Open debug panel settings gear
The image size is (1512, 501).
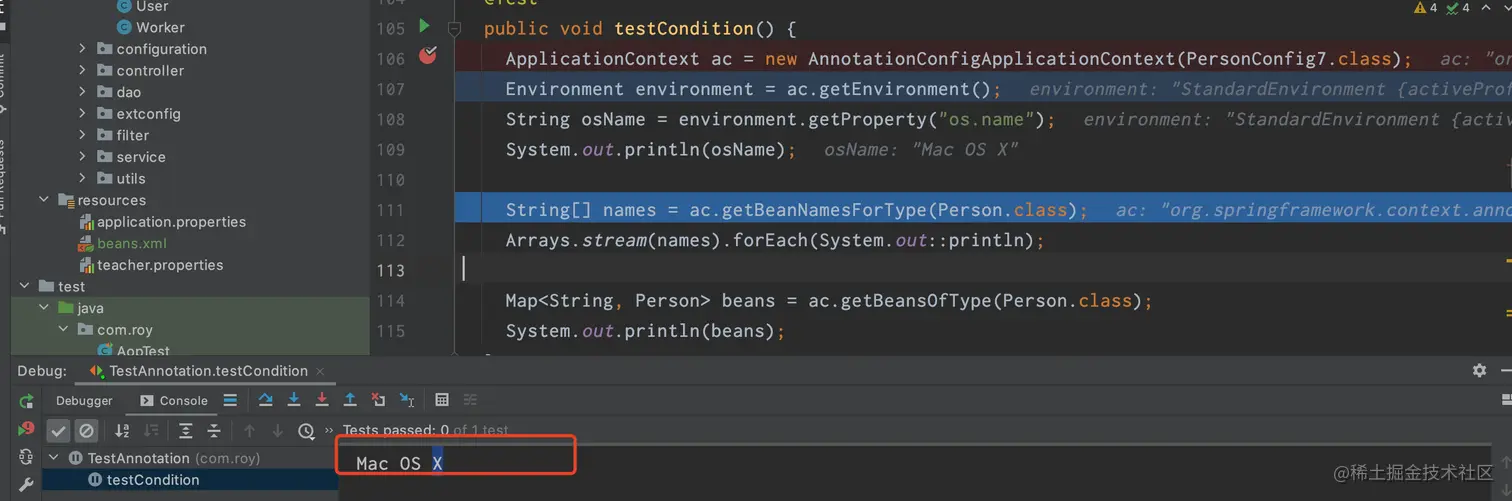[1479, 370]
